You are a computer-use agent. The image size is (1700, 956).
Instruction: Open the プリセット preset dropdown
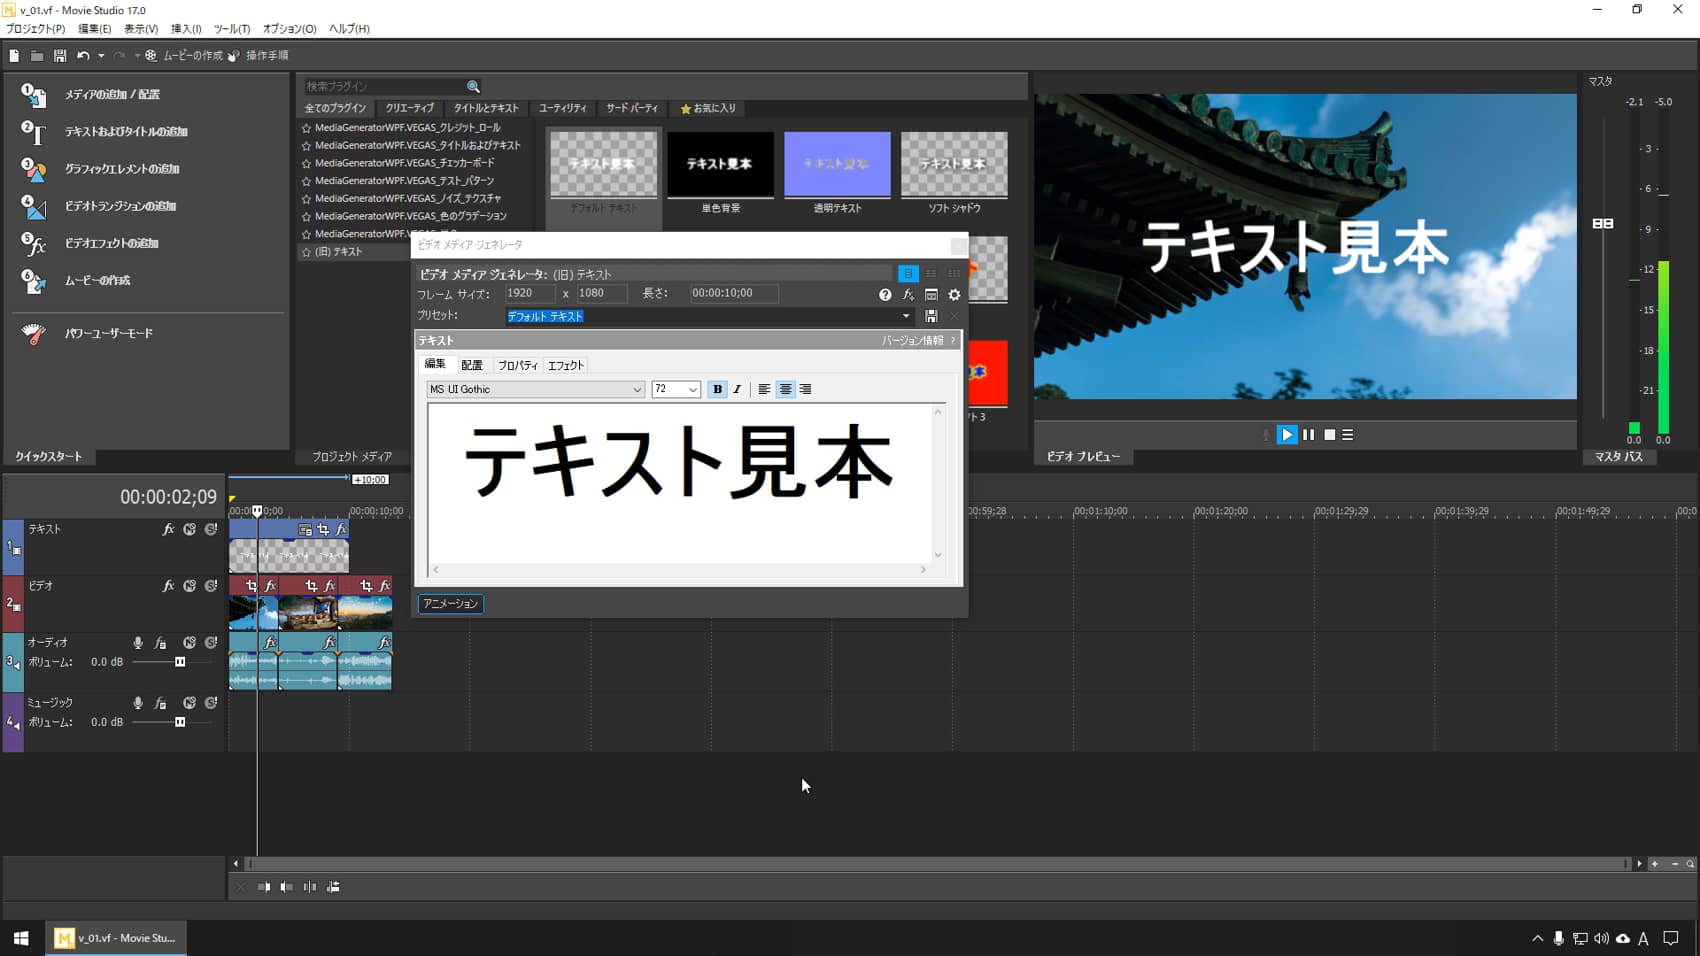[905, 316]
